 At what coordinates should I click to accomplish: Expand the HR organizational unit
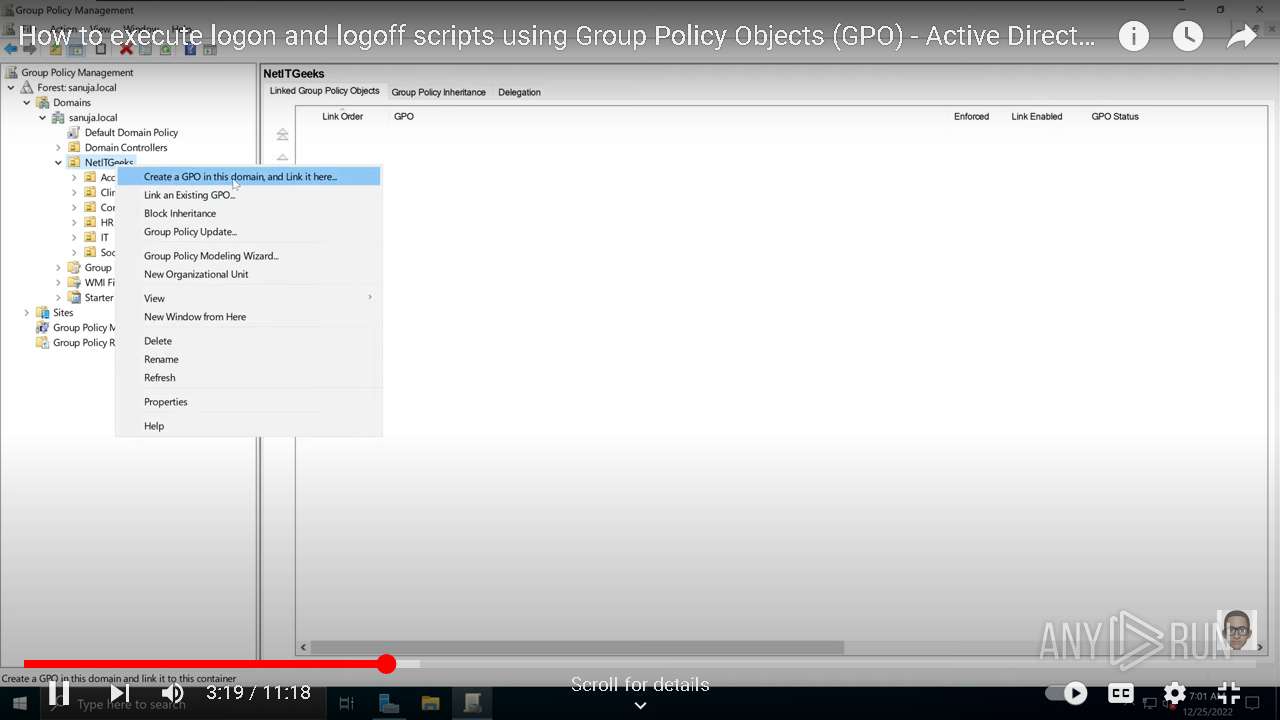[x=75, y=223]
